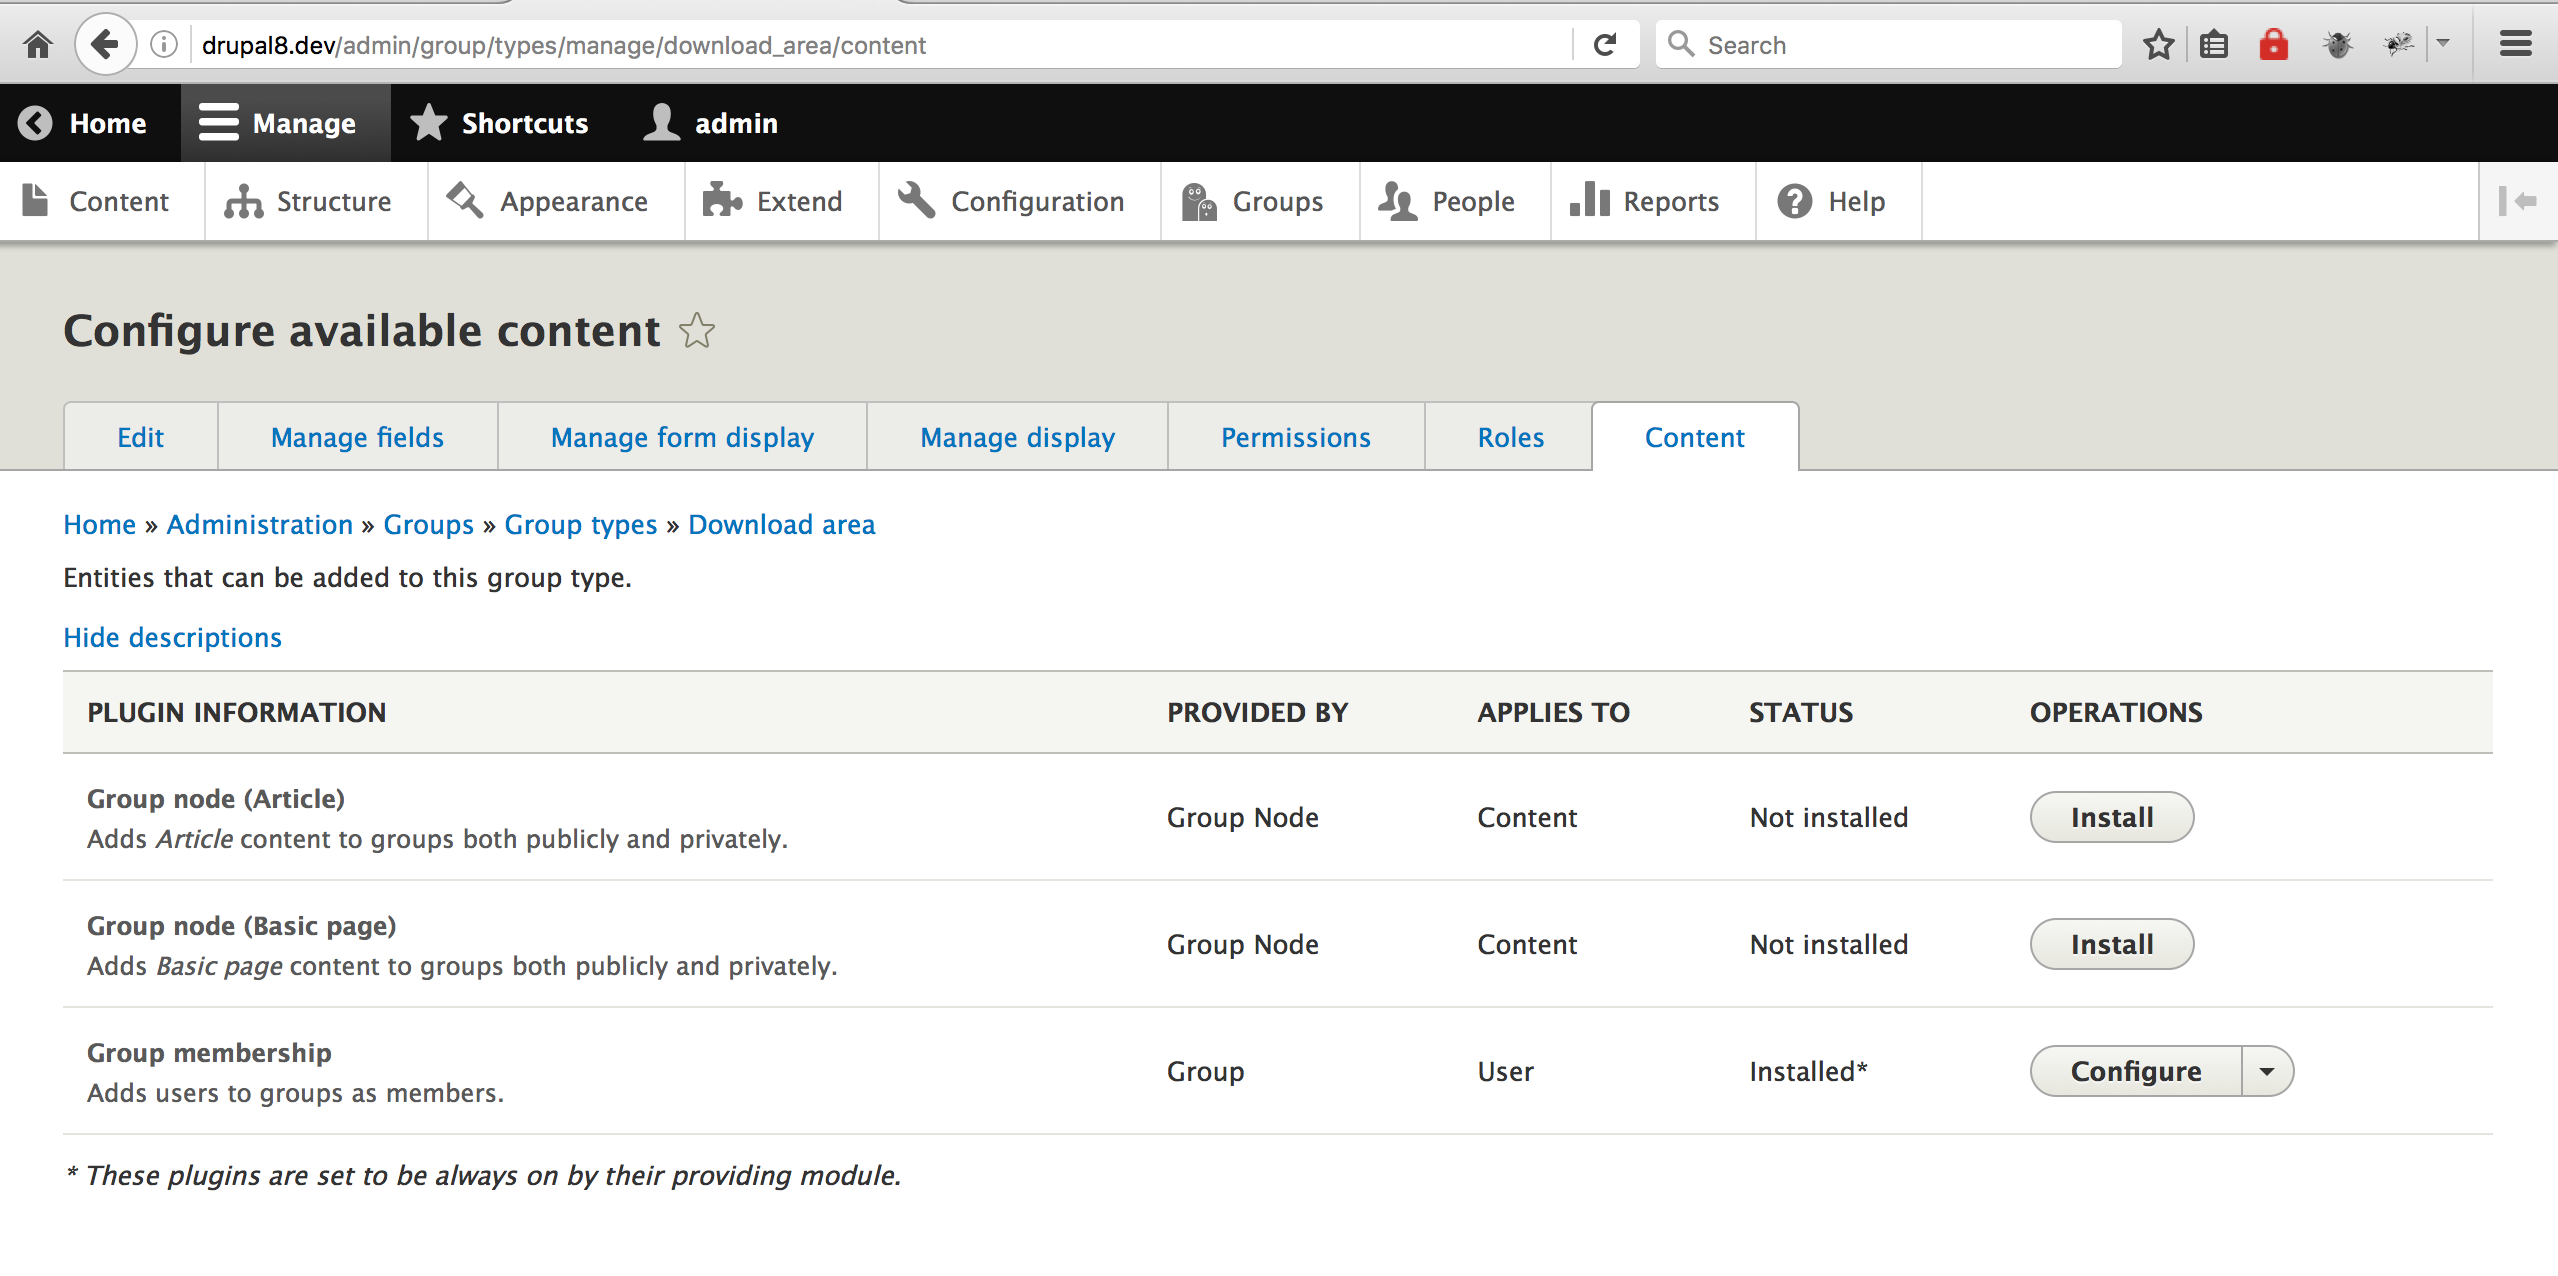
Task: Click the User value in Applies To
Action: (x=1505, y=1071)
